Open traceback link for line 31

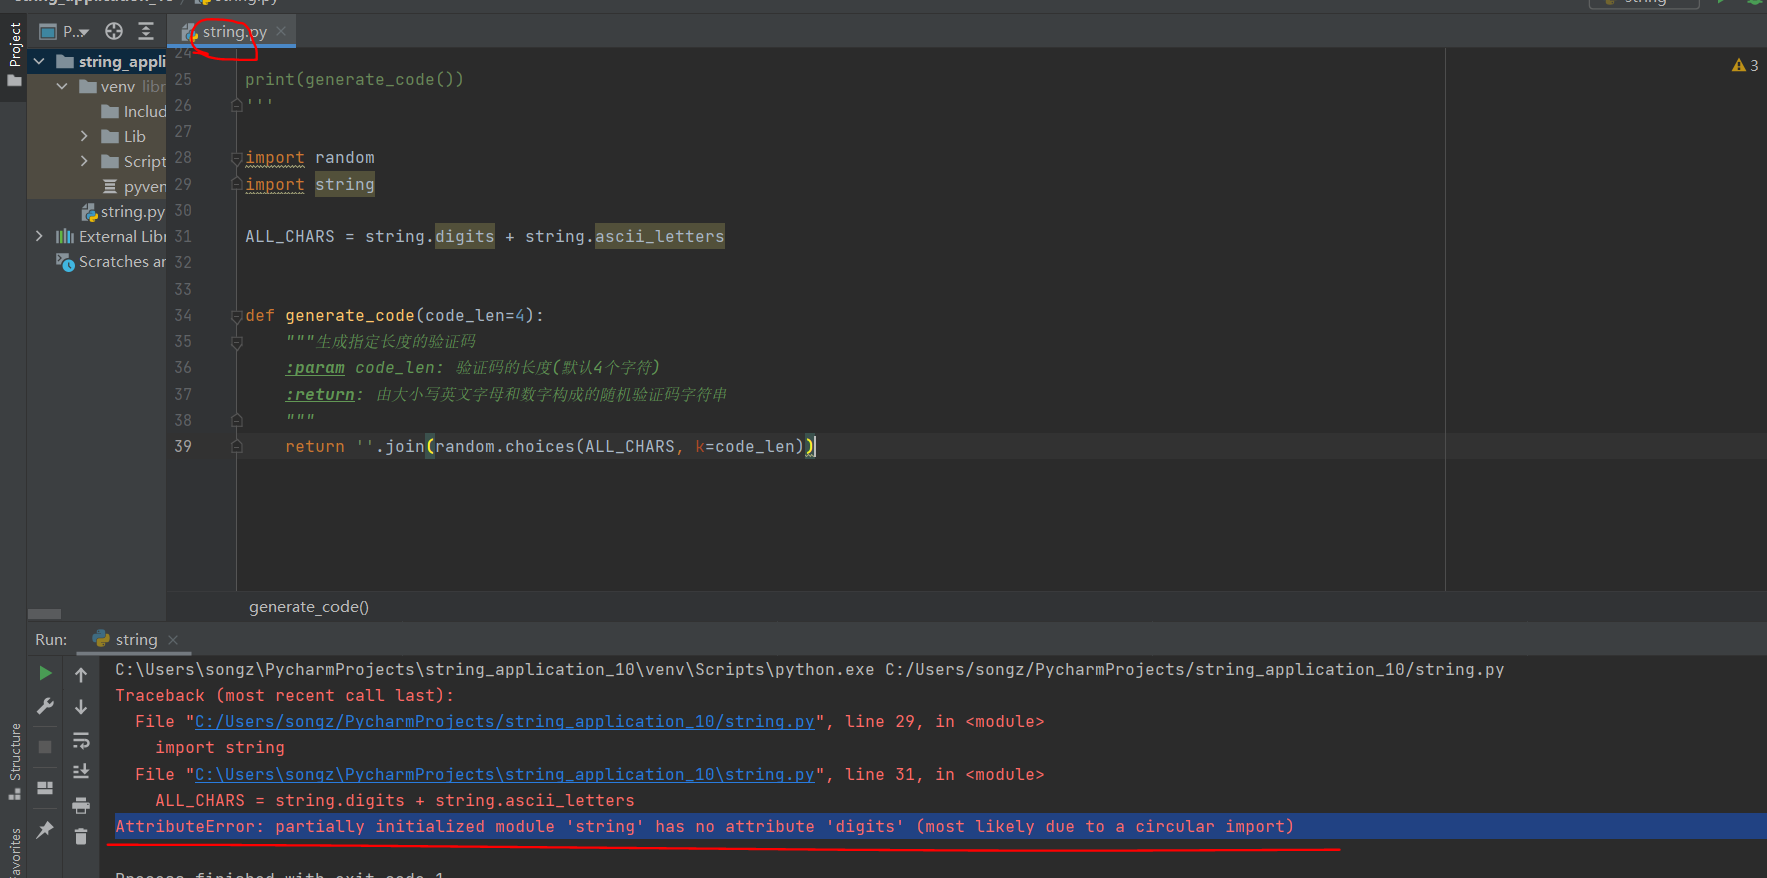point(504,775)
